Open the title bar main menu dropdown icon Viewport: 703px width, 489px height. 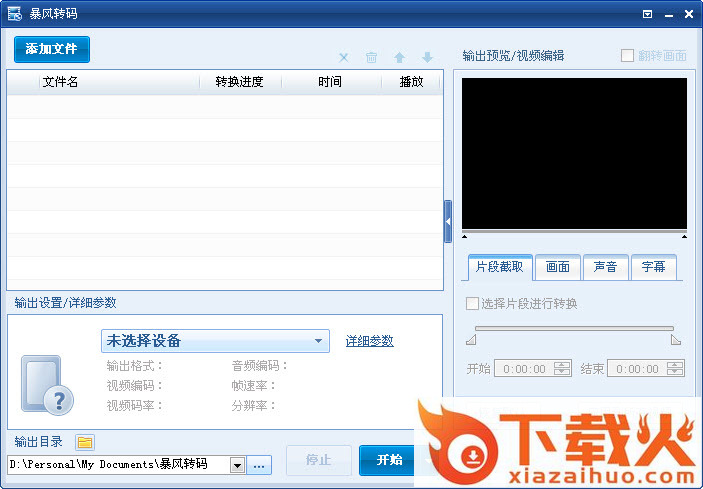point(647,14)
